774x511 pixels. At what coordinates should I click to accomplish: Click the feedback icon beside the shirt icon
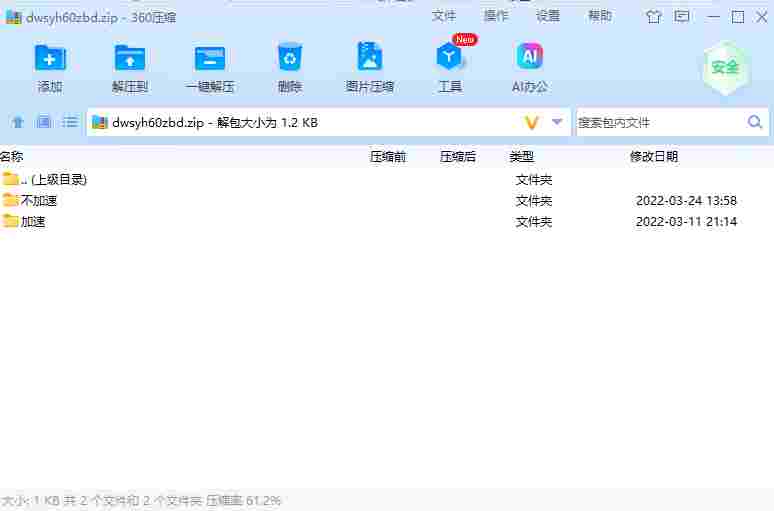pos(682,17)
